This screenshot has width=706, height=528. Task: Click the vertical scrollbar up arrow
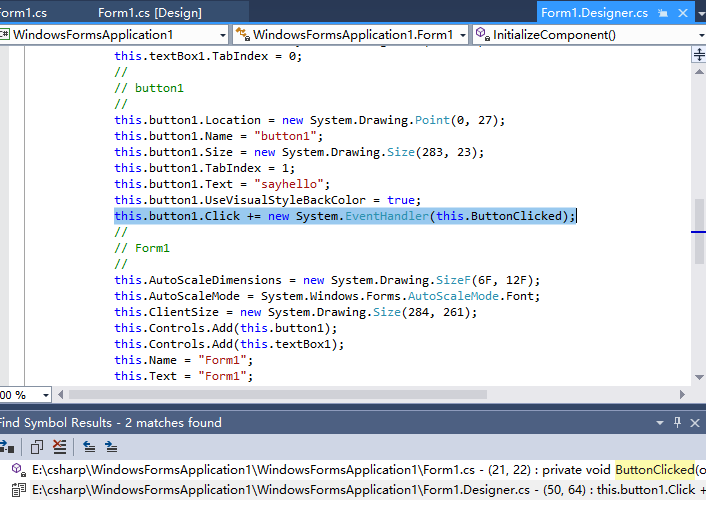pyautogui.click(x=699, y=72)
